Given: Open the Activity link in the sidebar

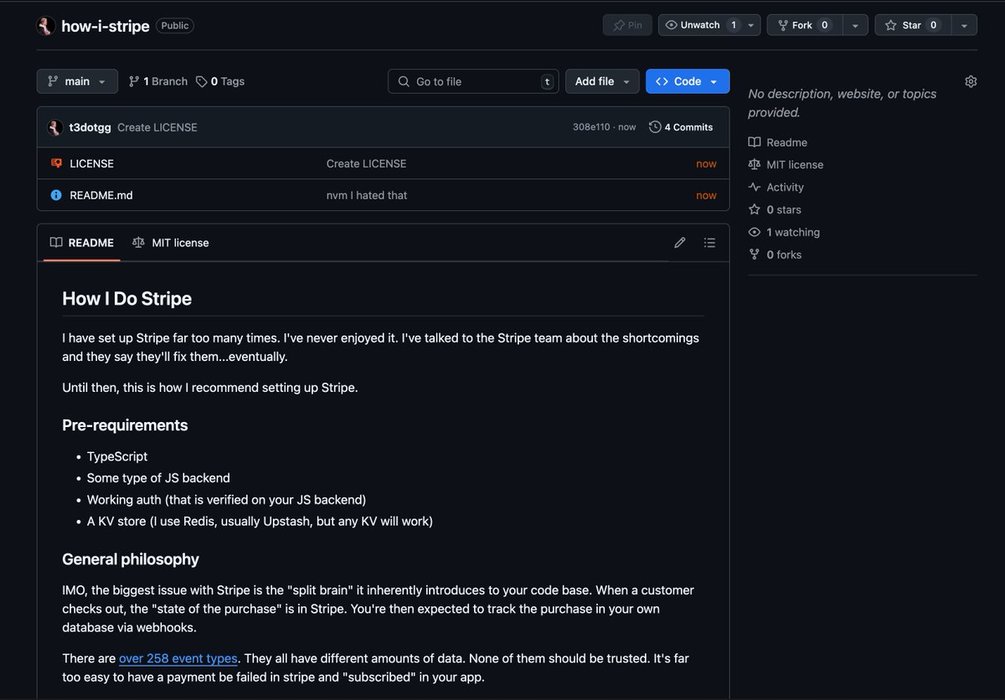Looking at the screenshot, I should pyautogui.click(x=785, y=187).
